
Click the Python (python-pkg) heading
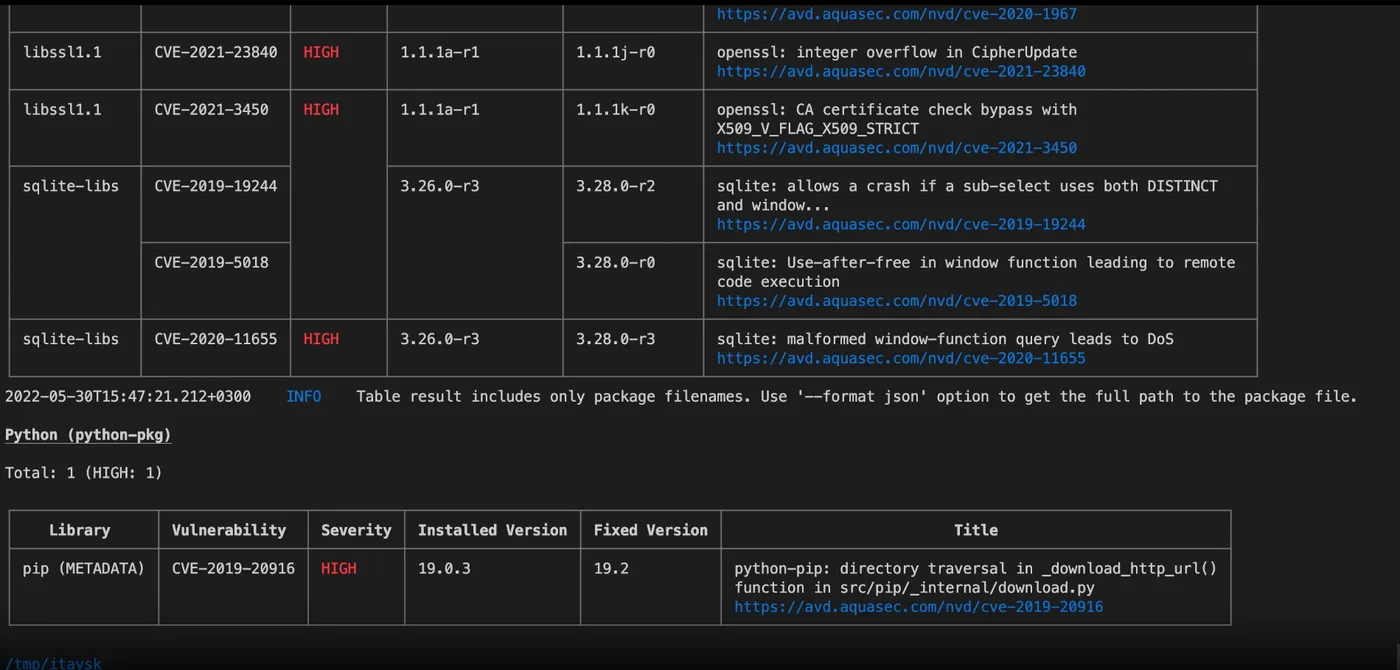[88, 435]
